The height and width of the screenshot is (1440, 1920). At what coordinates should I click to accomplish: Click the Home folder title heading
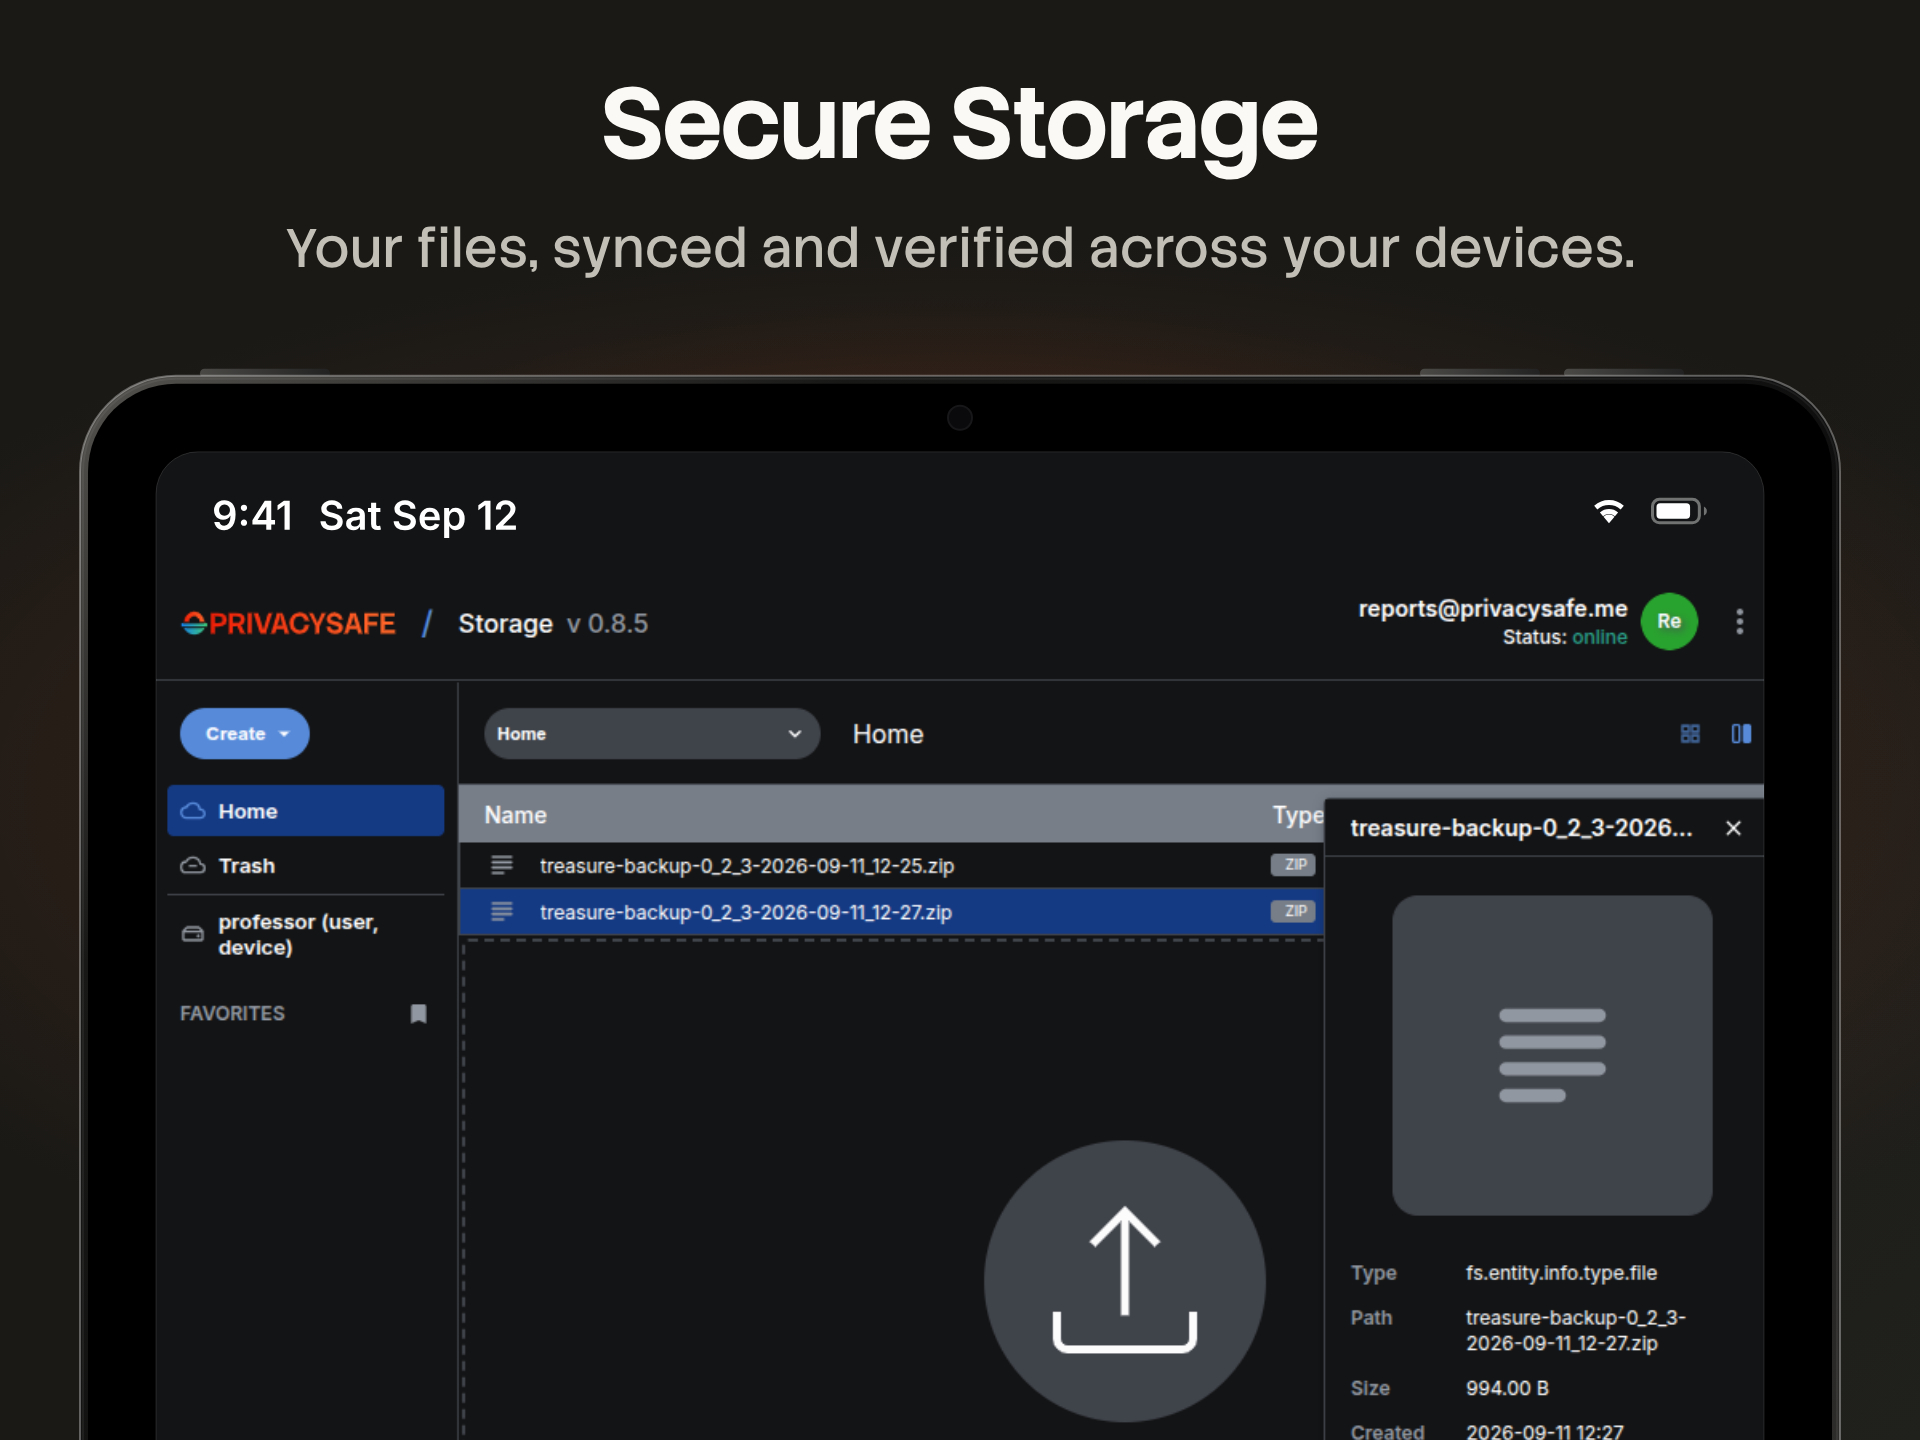click(x=888, y=734)
